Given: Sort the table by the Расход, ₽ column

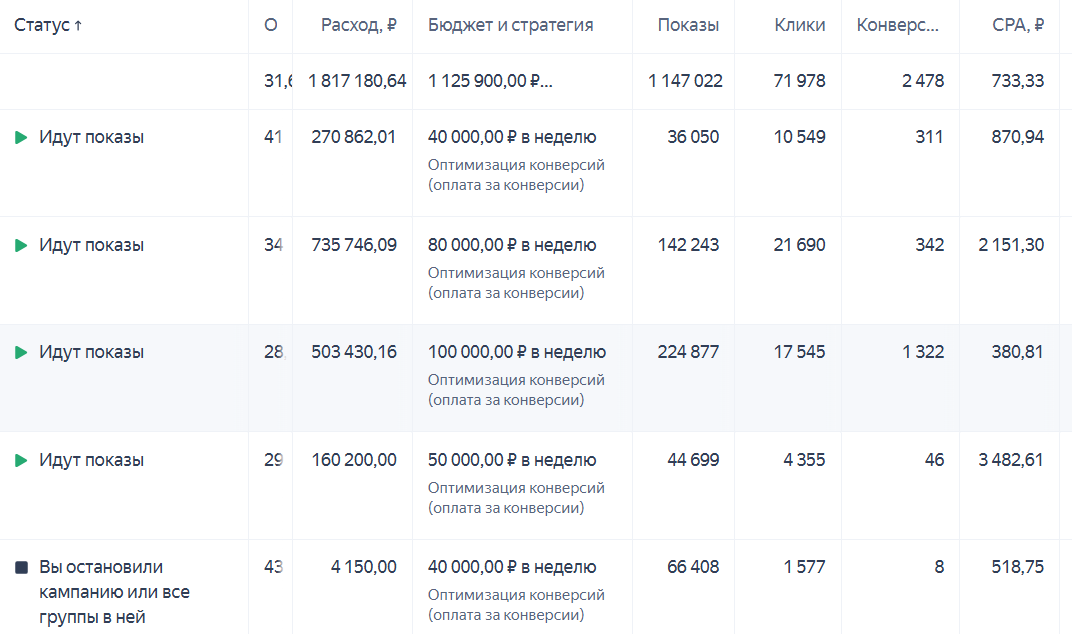Looking at the screenshot, I should (358, 26).
